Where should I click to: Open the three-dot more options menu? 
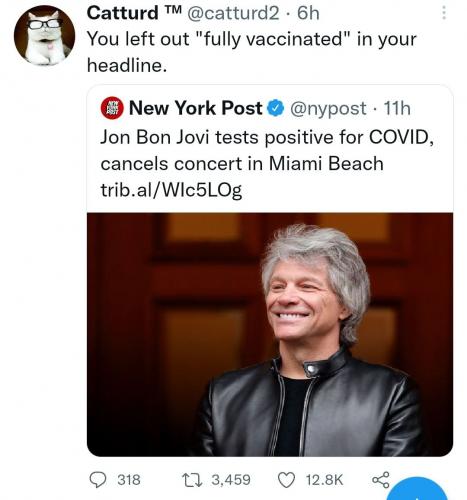click(x=444, y=13)
